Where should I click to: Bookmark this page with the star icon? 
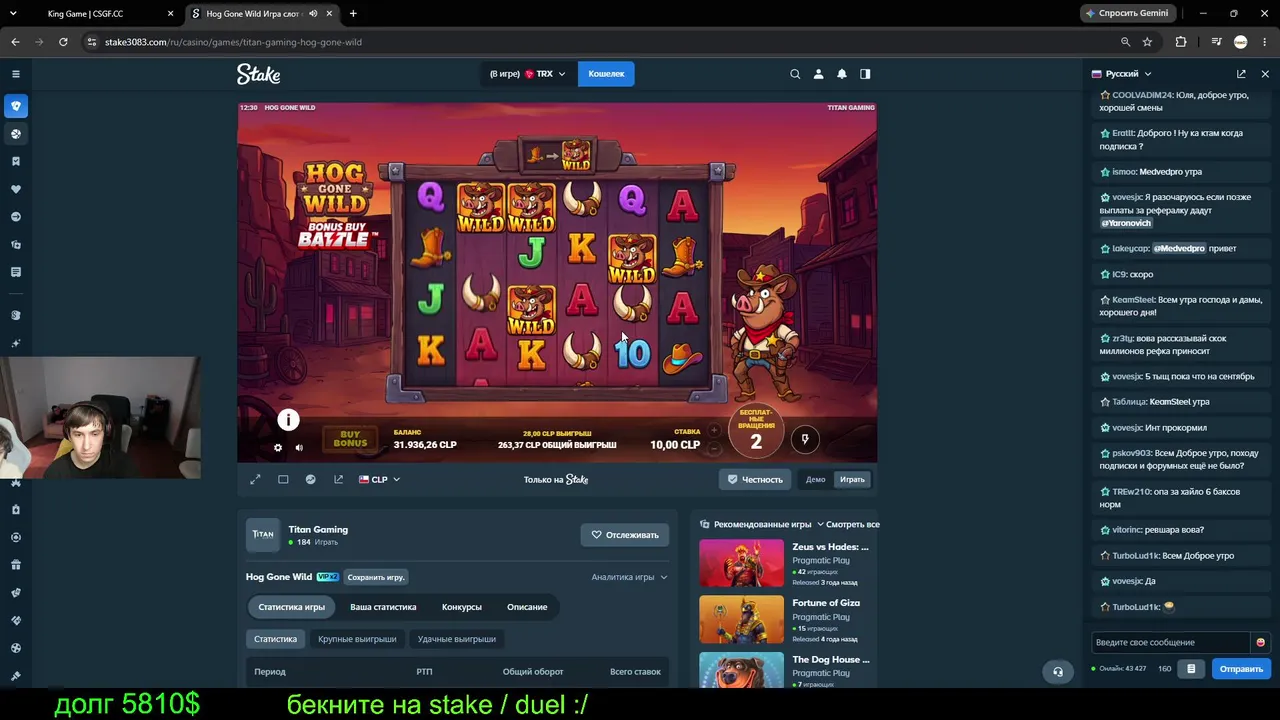tap(1147, 42)
